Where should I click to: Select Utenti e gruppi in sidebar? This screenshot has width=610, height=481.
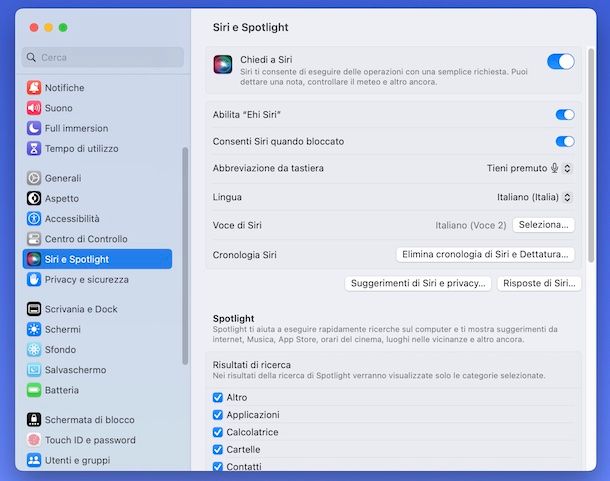click(x=97, y=460)
